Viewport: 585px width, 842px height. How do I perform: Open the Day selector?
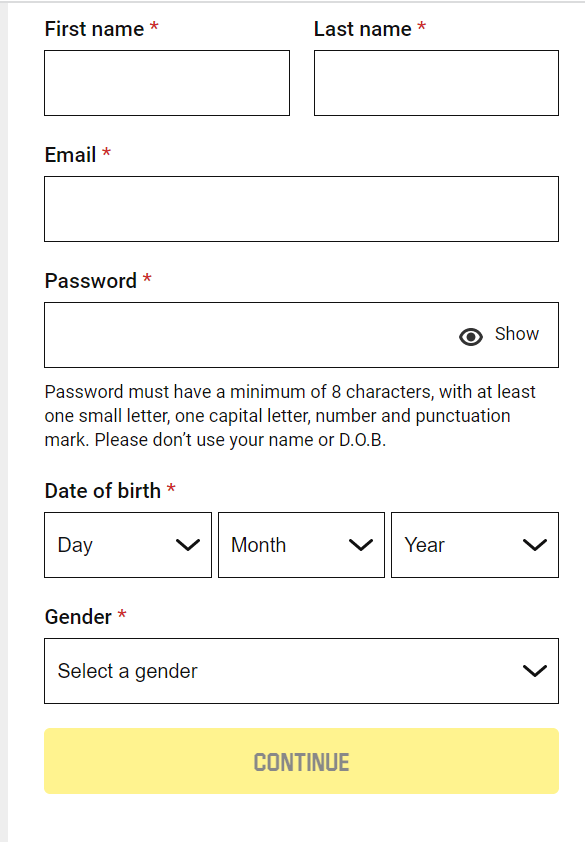click(128, 545)
